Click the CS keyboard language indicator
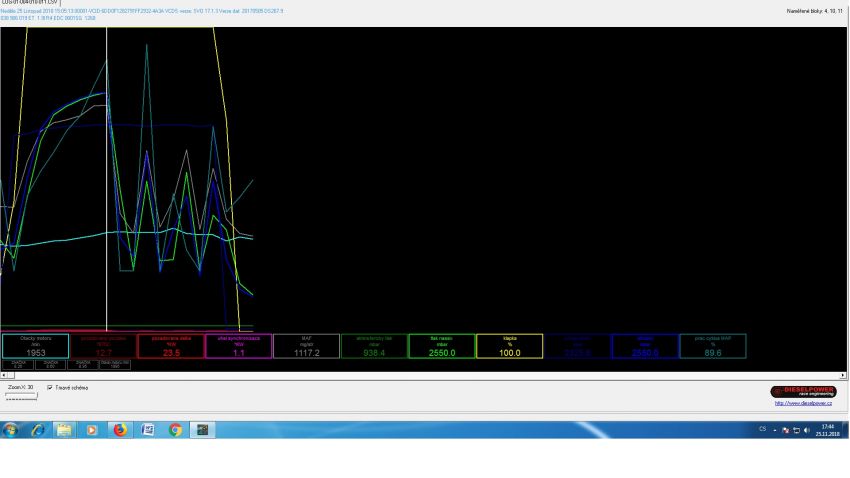This screenshot has width=850, height=478. (x=762, y=430)
